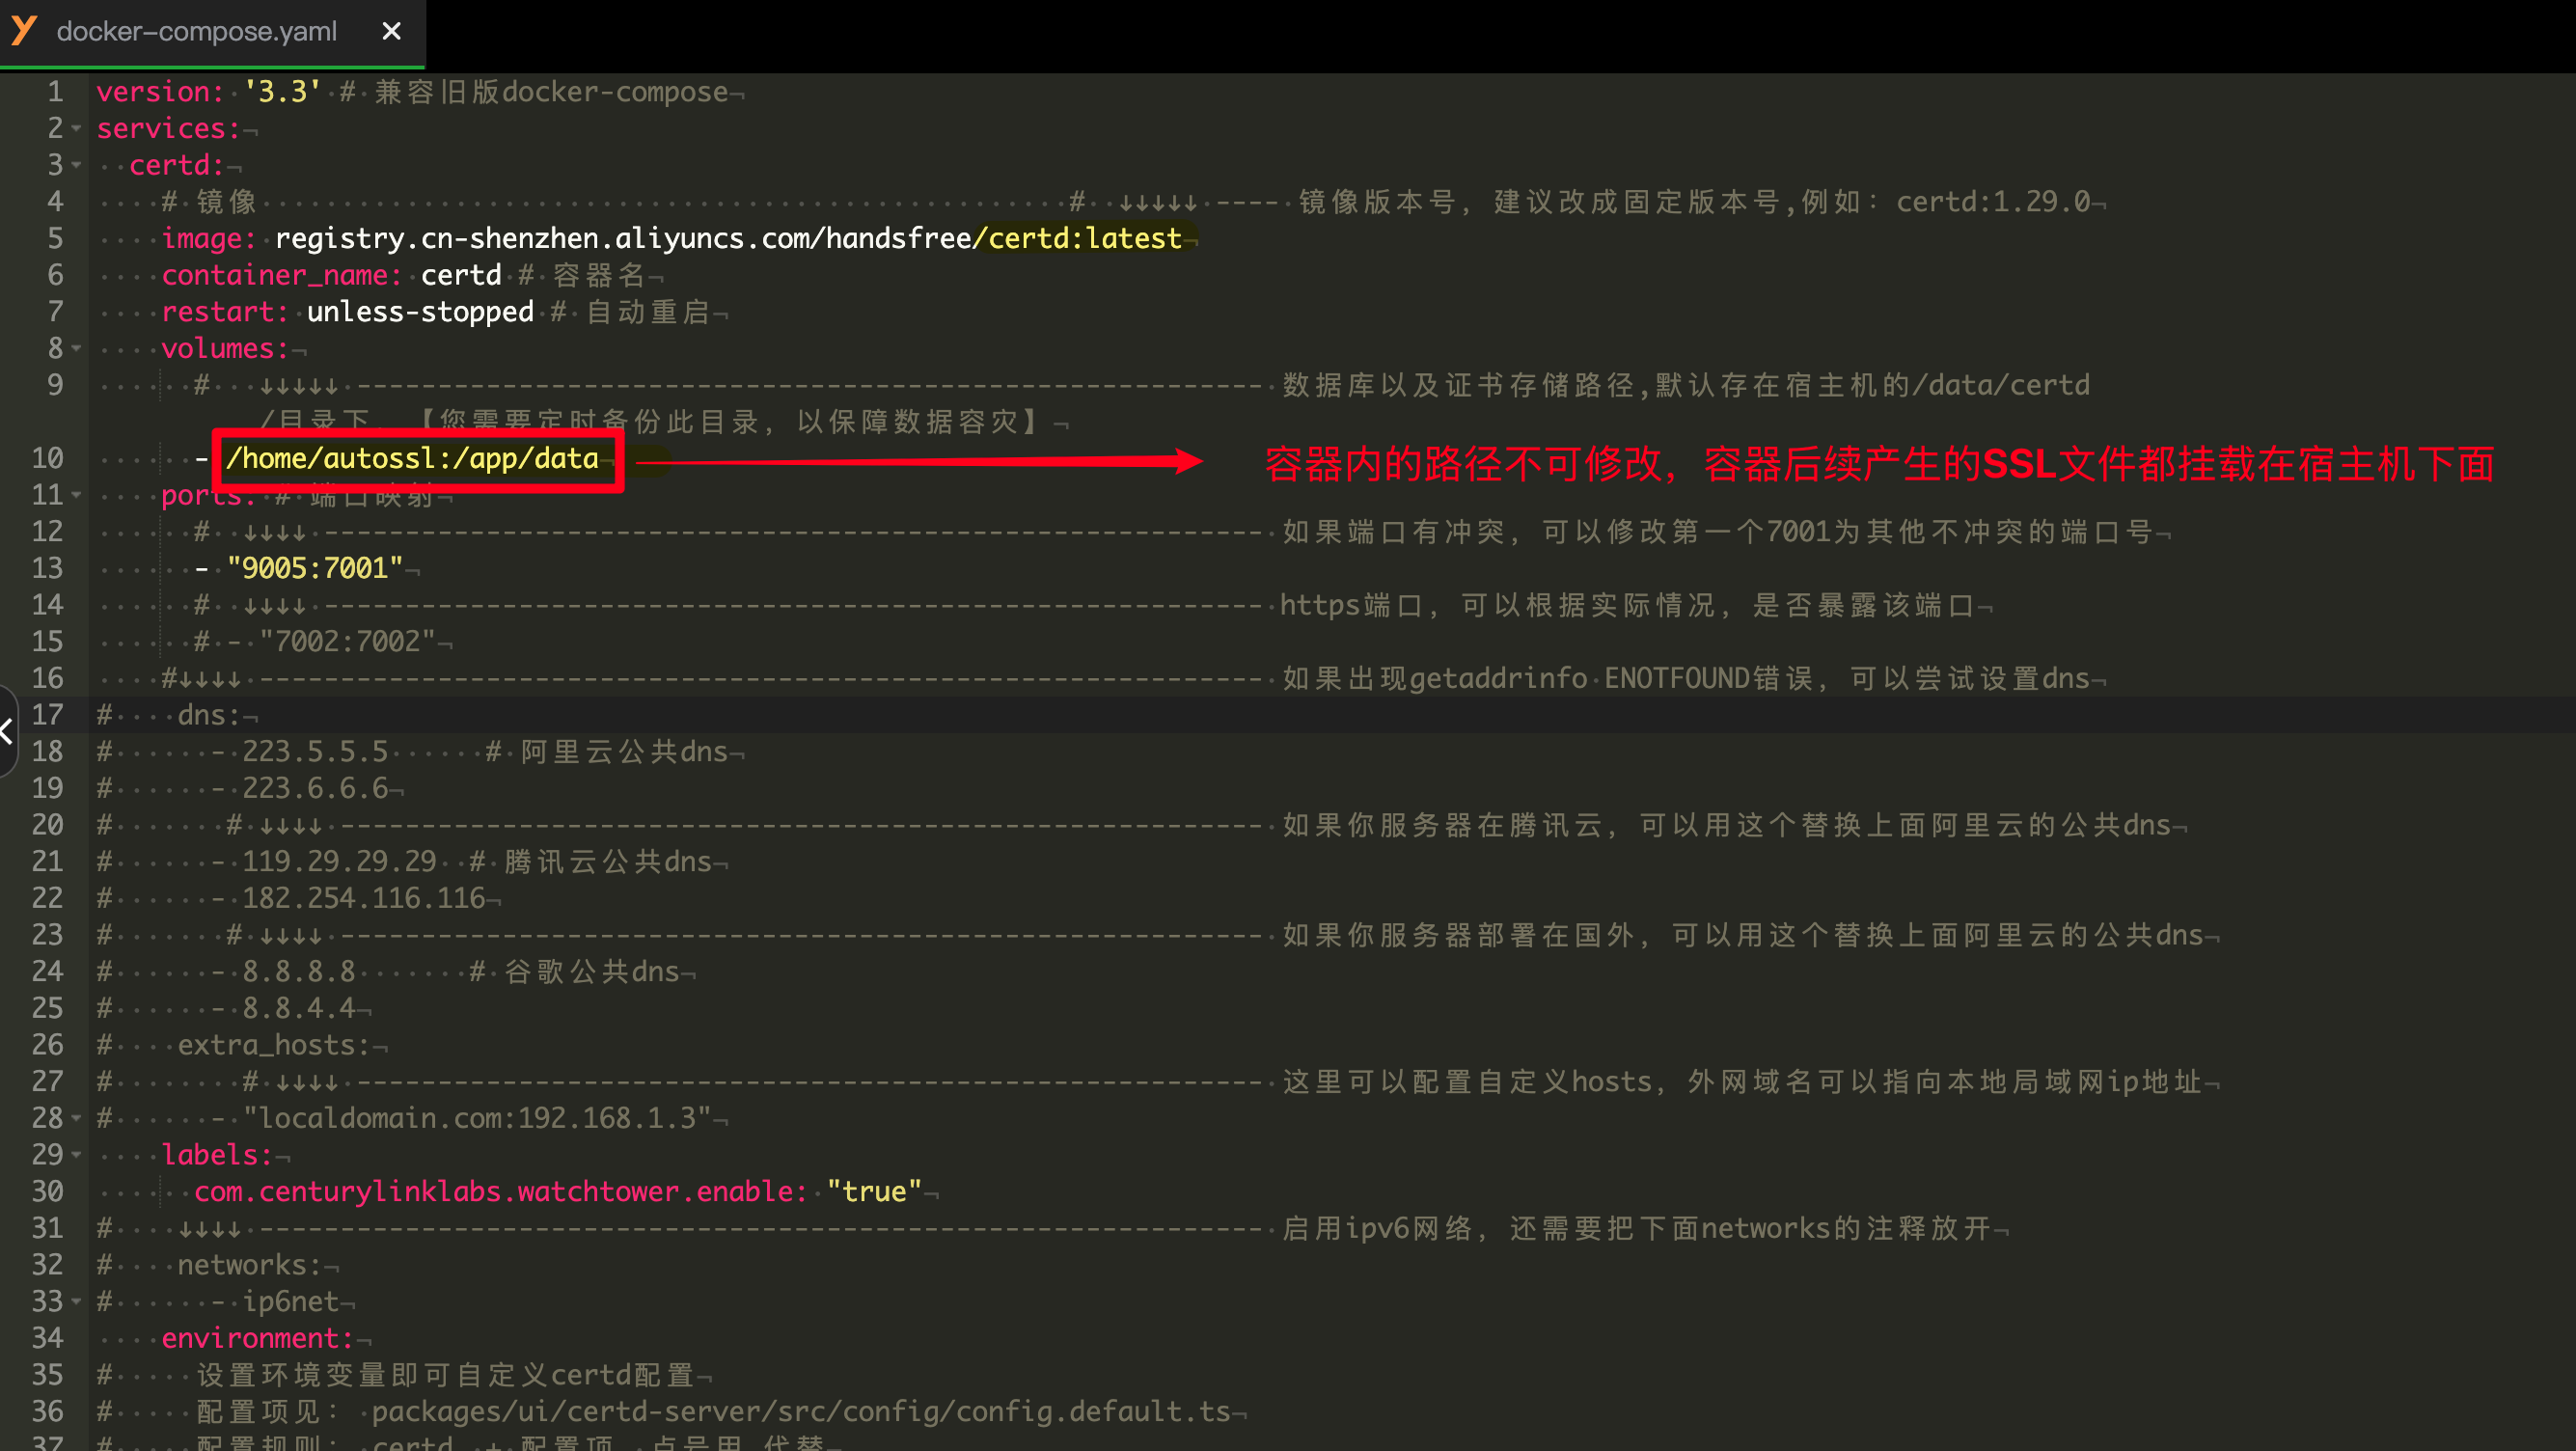Collapse the services block fold arrow
Screen dimensions: 2576x1451
(77, 129)
